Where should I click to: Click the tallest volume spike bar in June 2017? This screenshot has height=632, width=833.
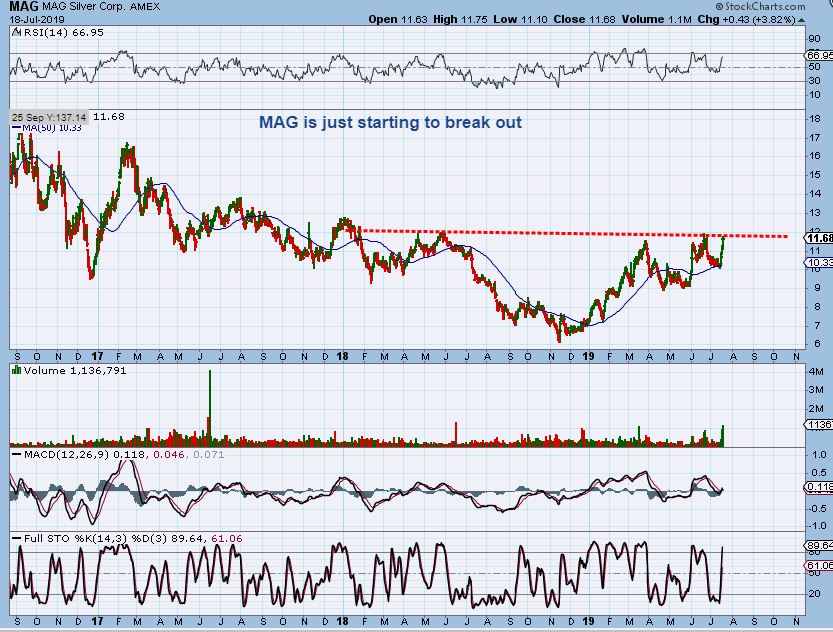click(210, 408)
